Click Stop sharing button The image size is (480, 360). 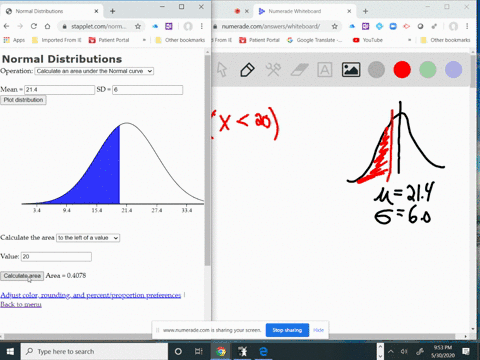click(287, 330)
